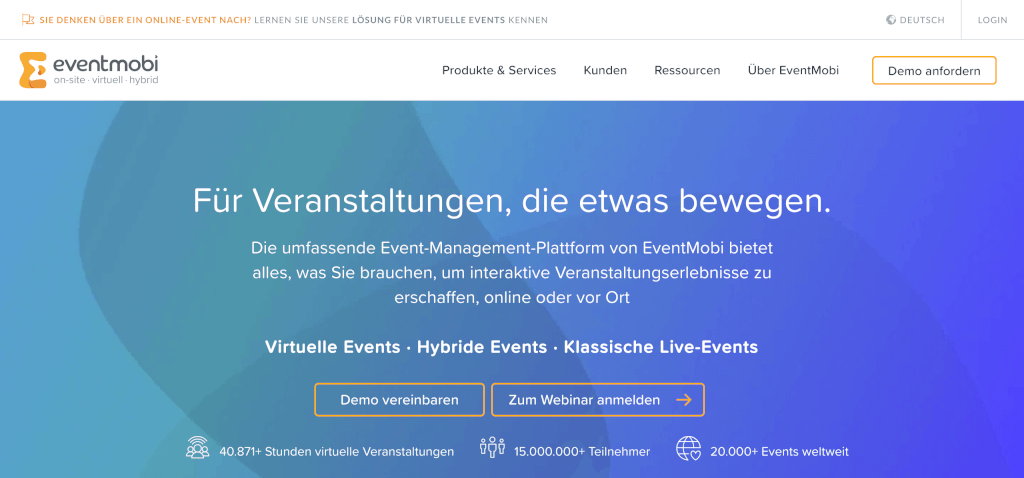The image size is (1024, 478).
Task: Click 'Virtuelle Events' in the bold tagline
Action: coord(332,347)
